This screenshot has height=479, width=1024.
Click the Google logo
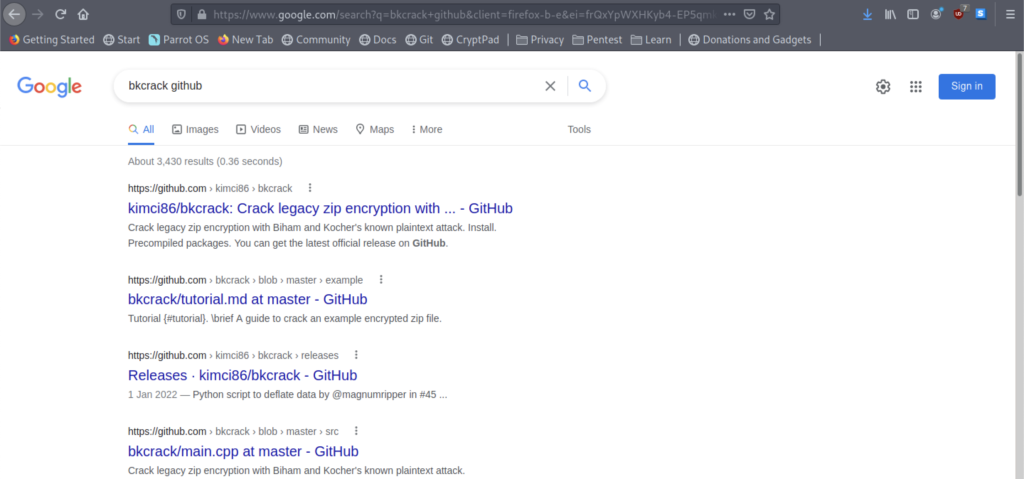pos(49,86)
